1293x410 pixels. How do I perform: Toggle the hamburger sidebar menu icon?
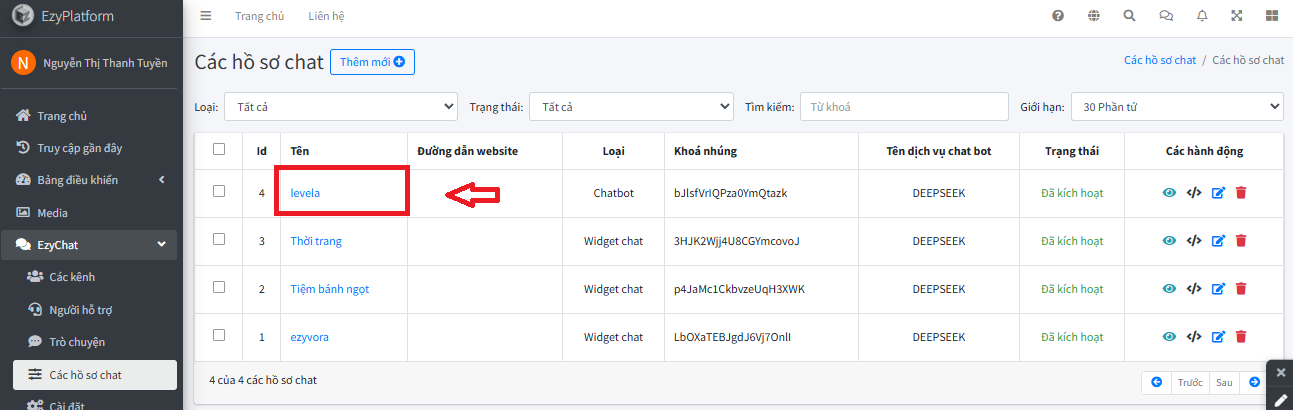click(x=206, y=16)
